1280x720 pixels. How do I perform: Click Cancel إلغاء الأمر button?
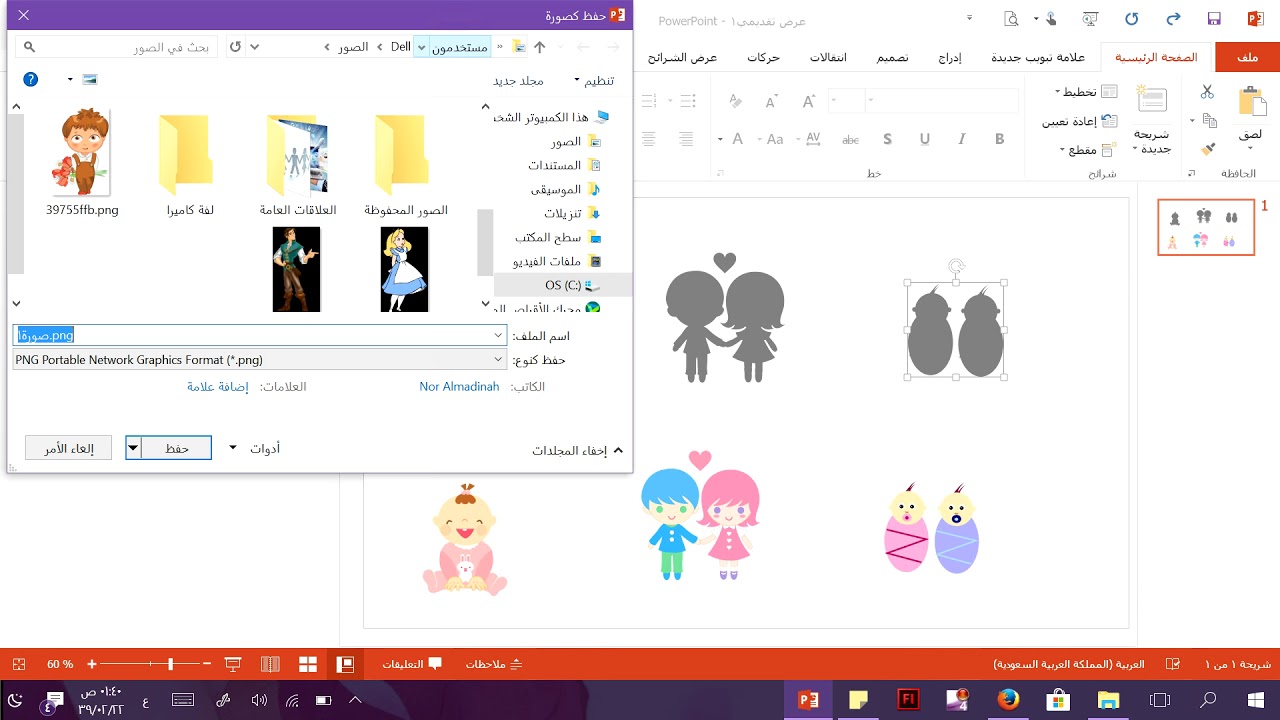(x=68, y=448)
